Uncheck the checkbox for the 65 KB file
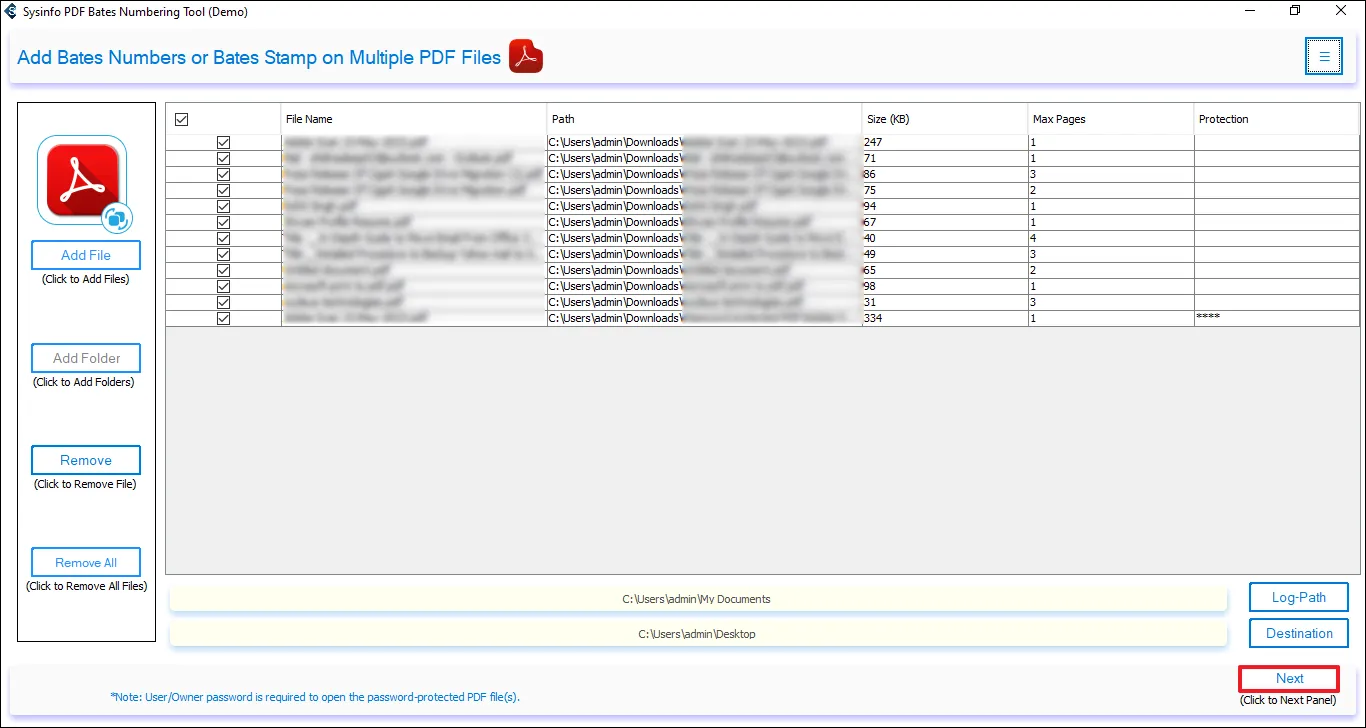 [223, 271]
